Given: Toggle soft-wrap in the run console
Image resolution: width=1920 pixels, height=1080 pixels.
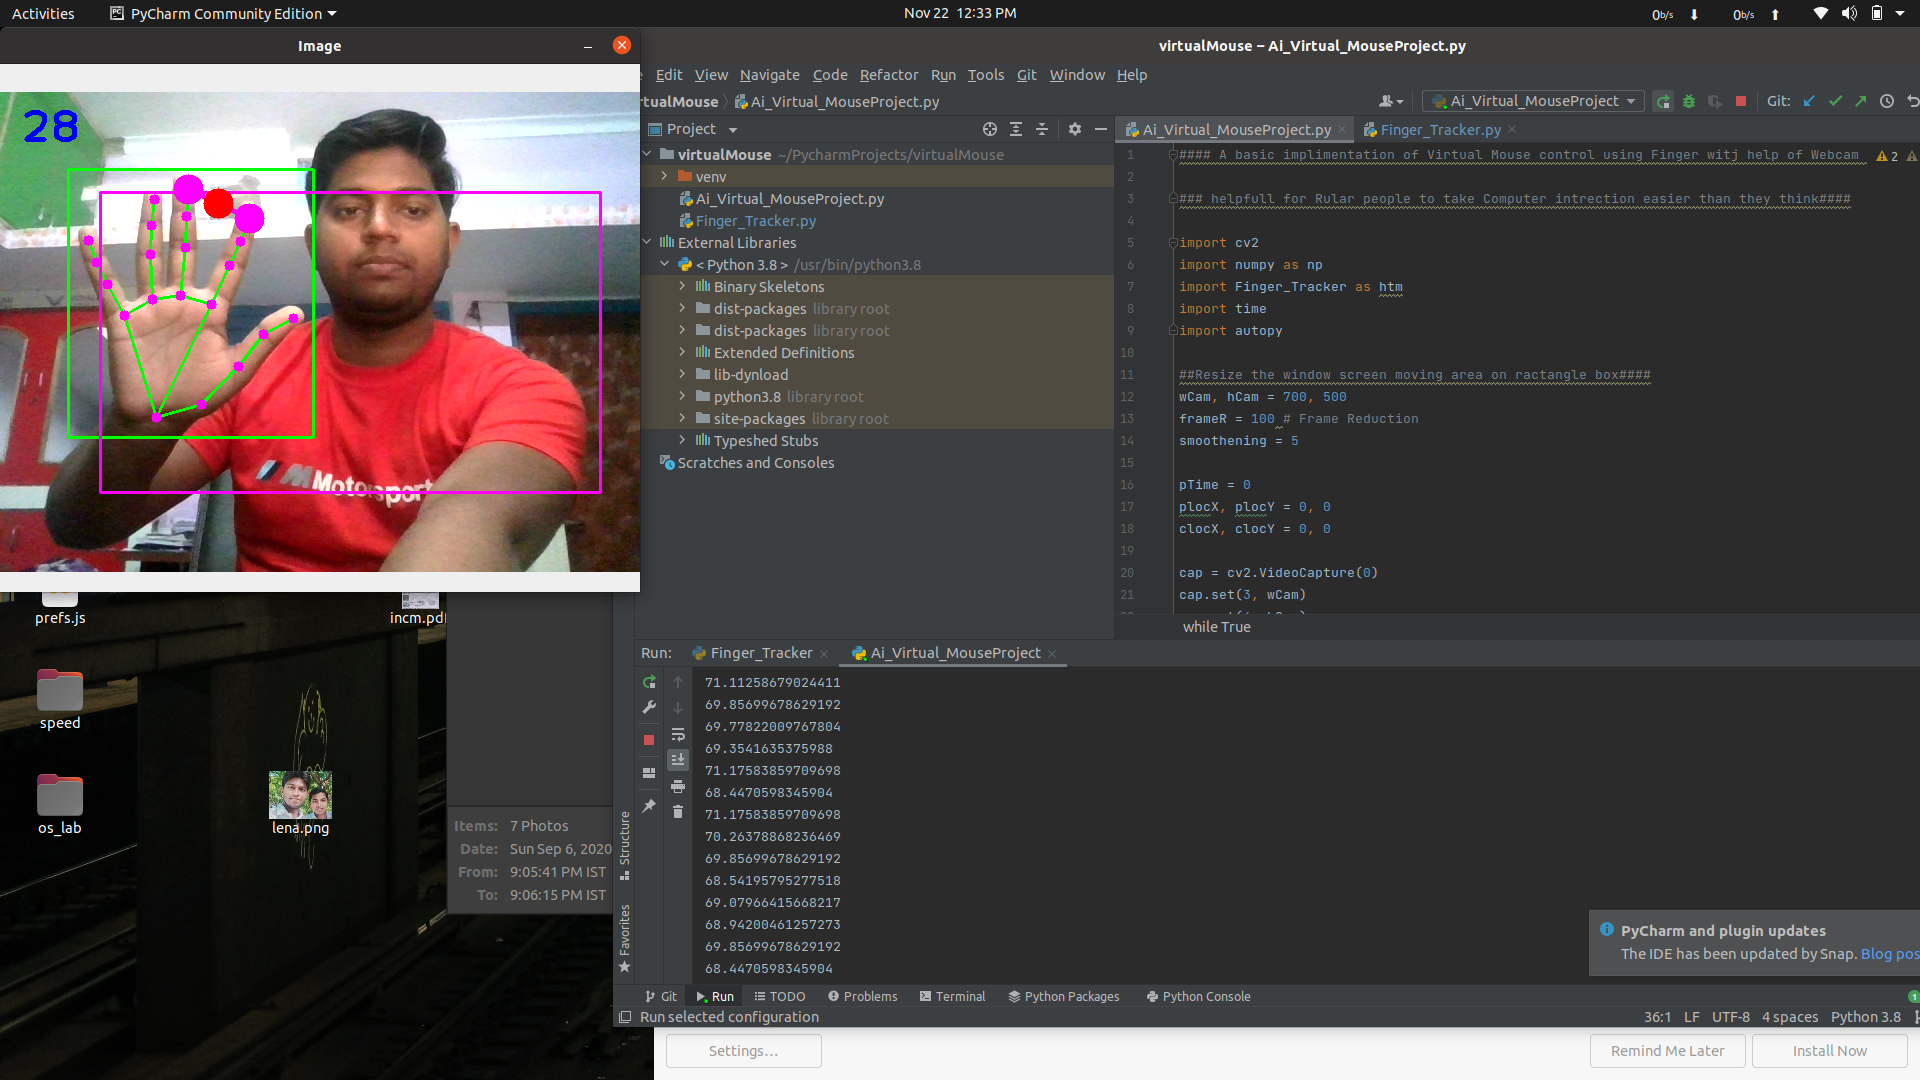Looking at the screenshot, I should point(678,734).
